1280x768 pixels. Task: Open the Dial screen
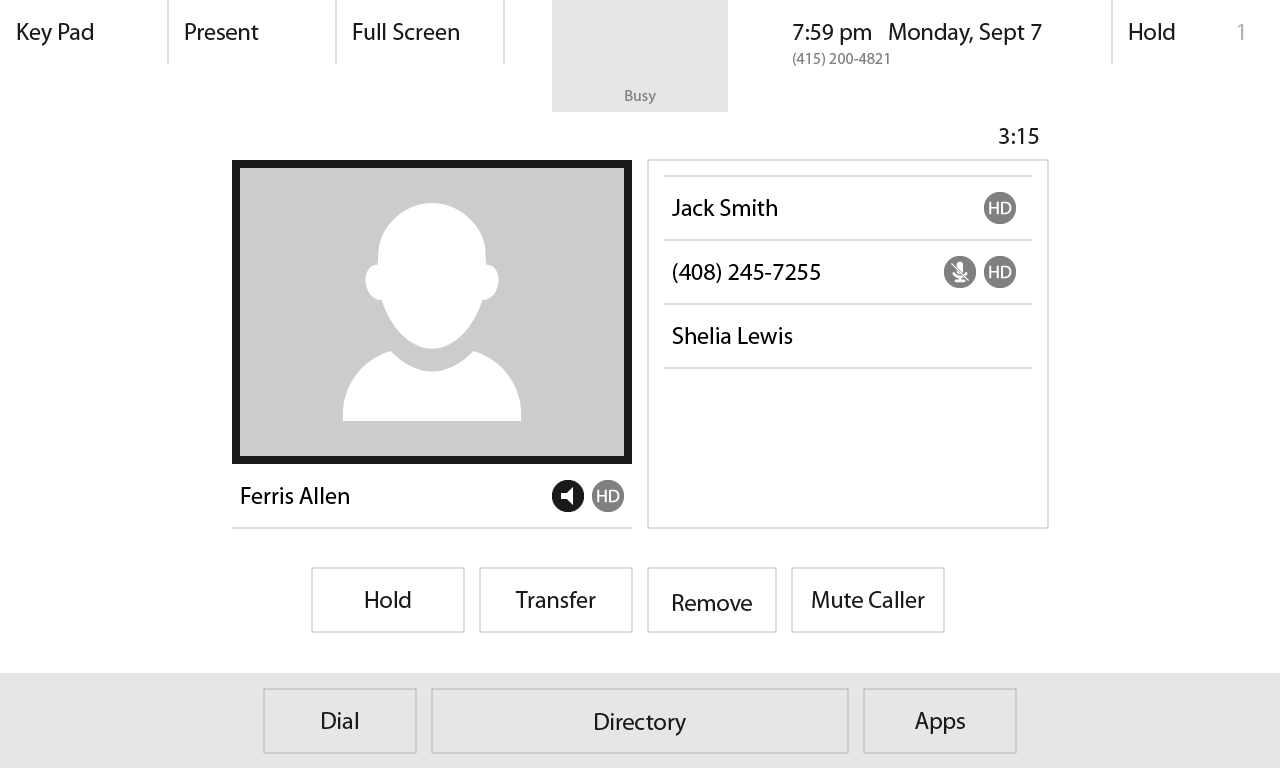click(340, 721)
